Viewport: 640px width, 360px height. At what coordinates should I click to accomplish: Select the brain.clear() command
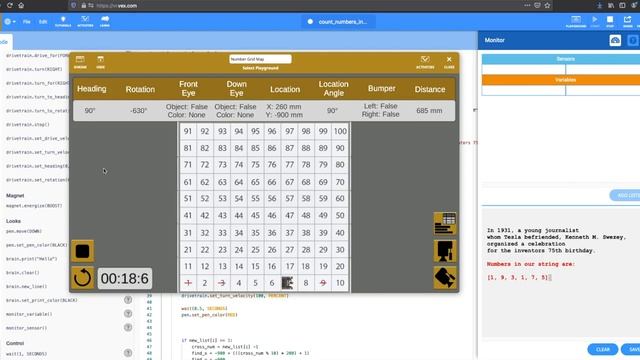23,273
